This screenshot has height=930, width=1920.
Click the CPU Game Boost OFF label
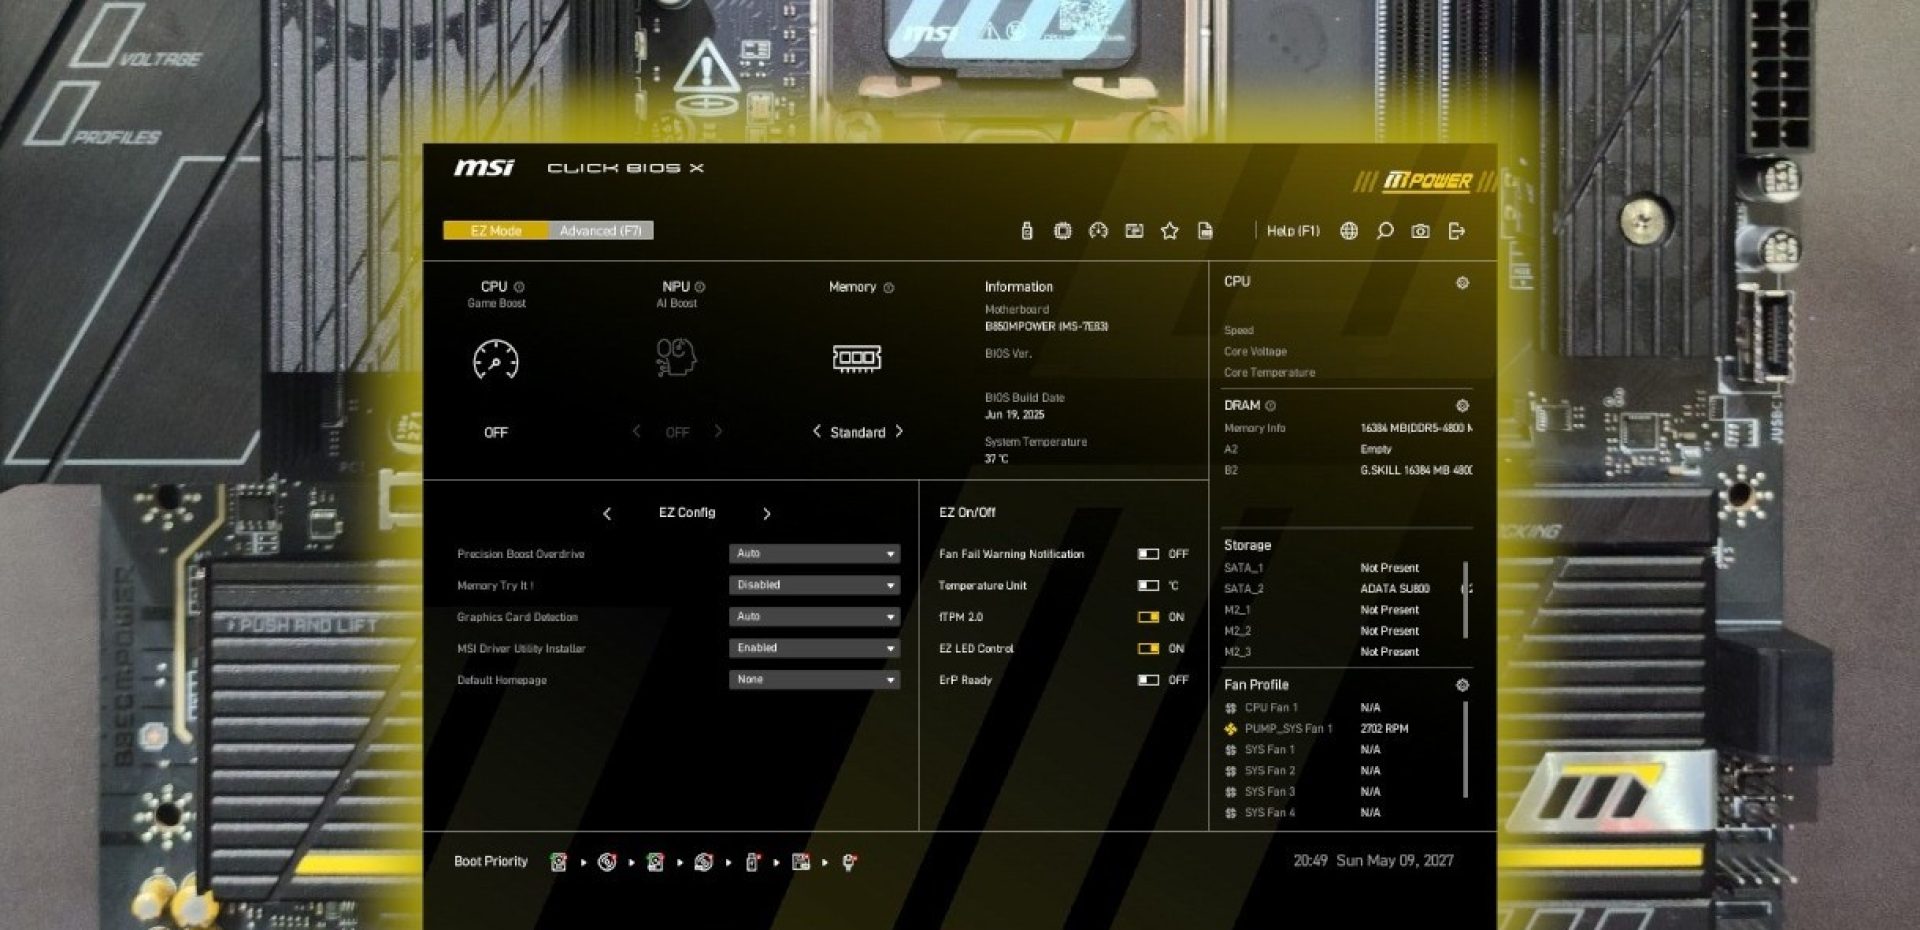pos(496,433)
